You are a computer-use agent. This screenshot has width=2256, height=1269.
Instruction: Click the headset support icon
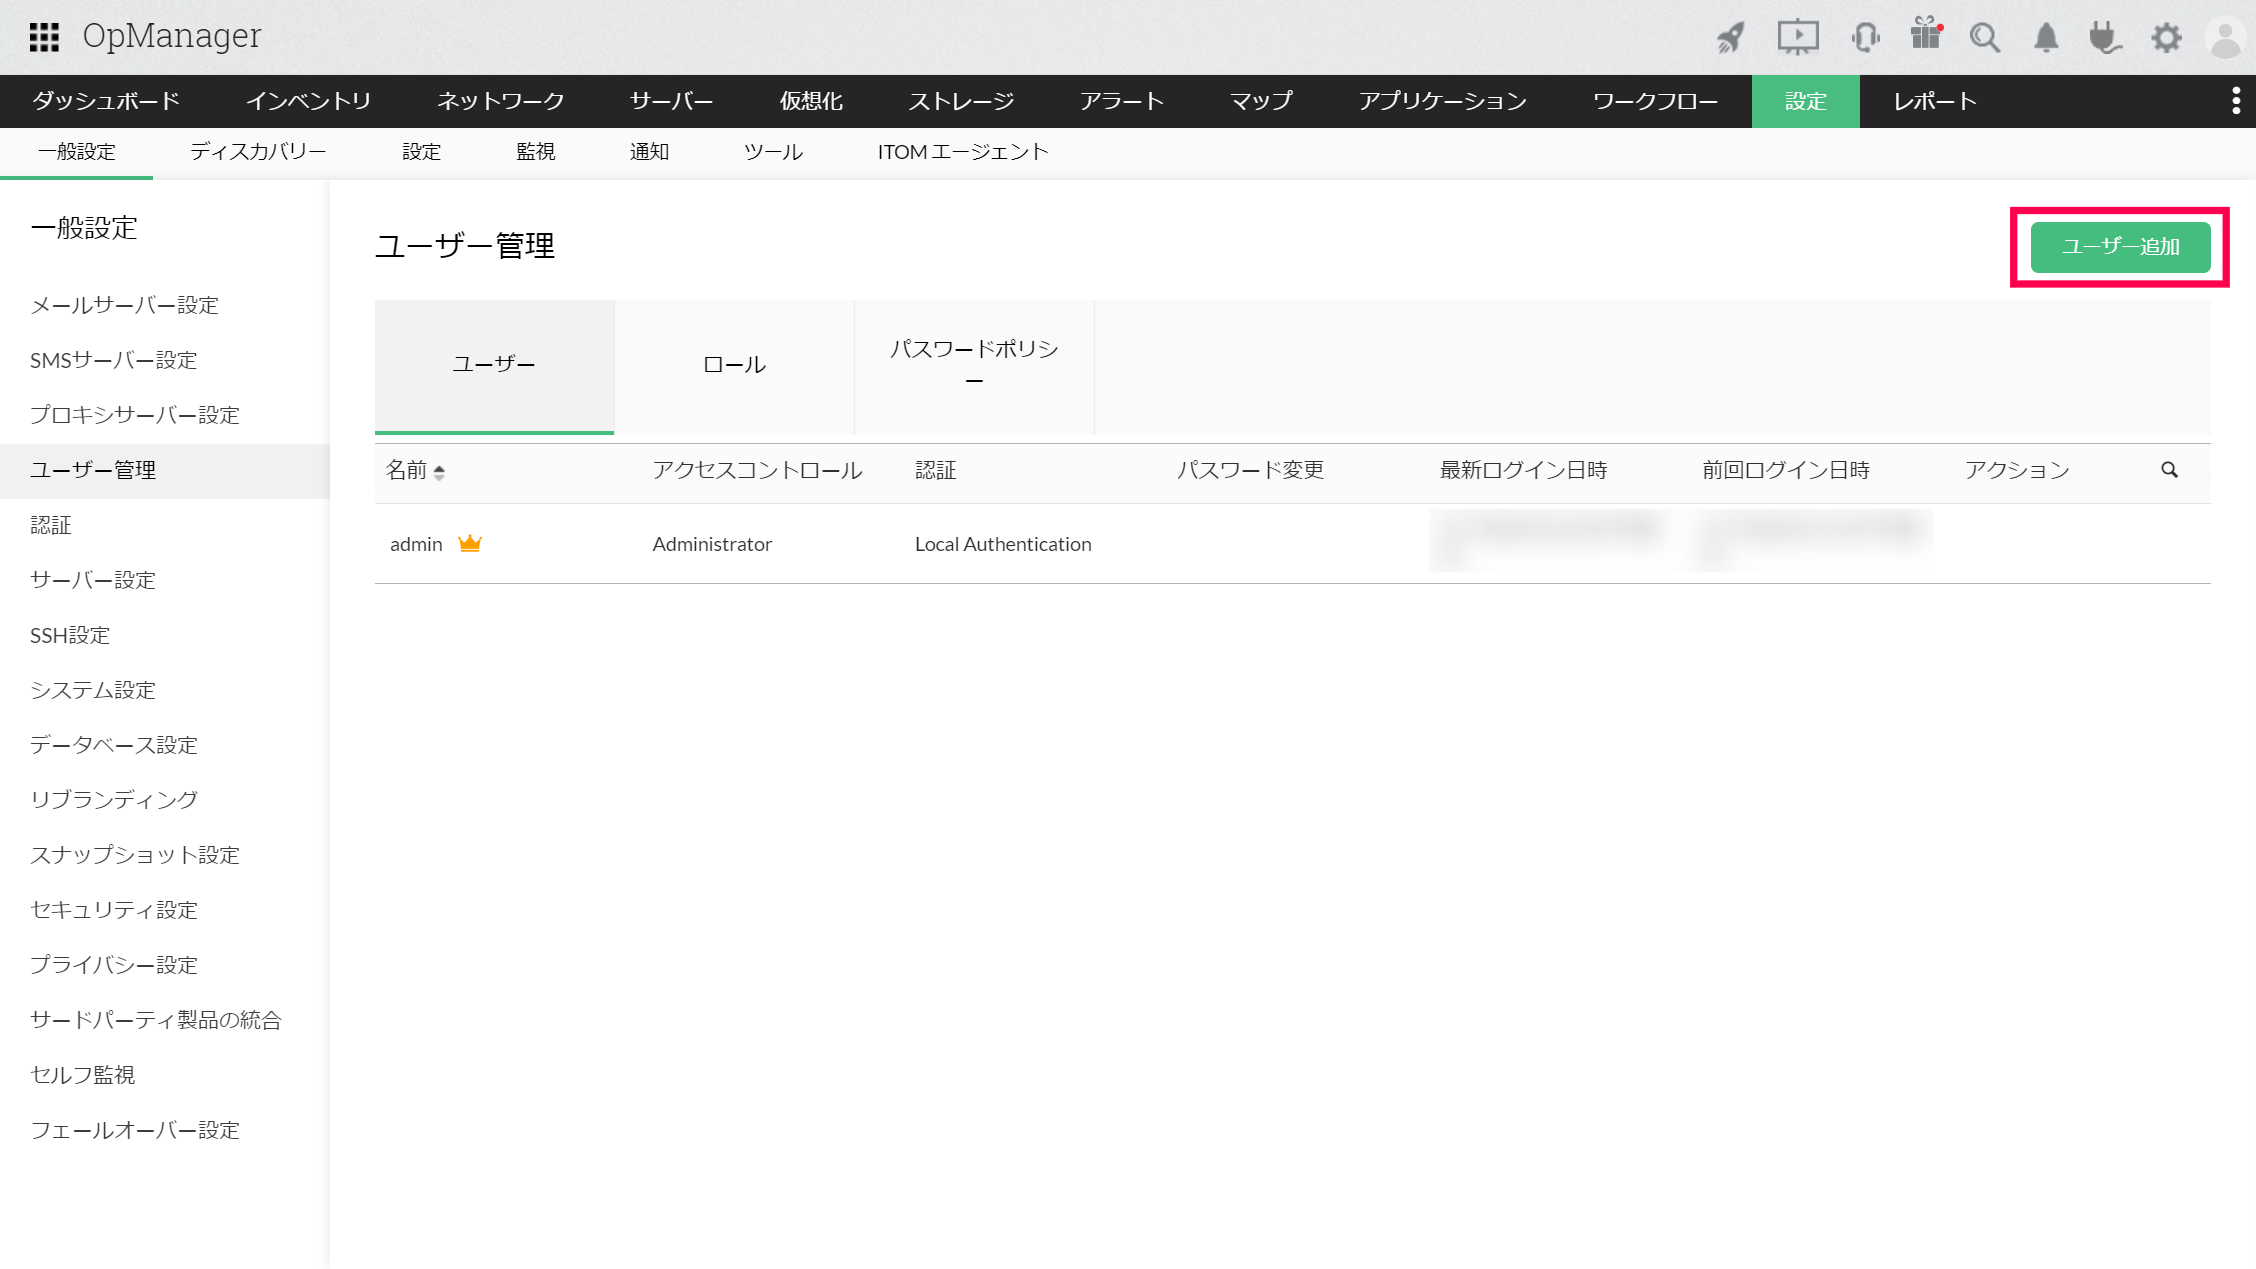1865,38
